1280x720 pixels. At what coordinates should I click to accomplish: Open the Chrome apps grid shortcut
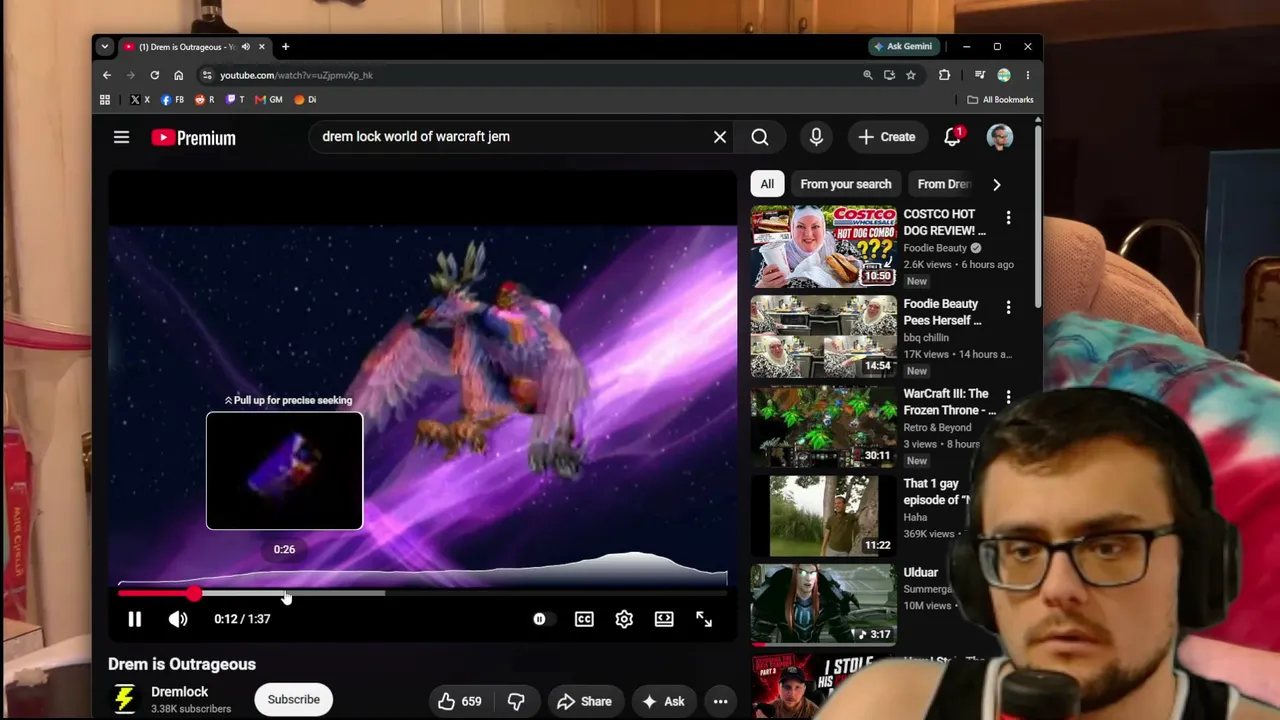(105, 100)
